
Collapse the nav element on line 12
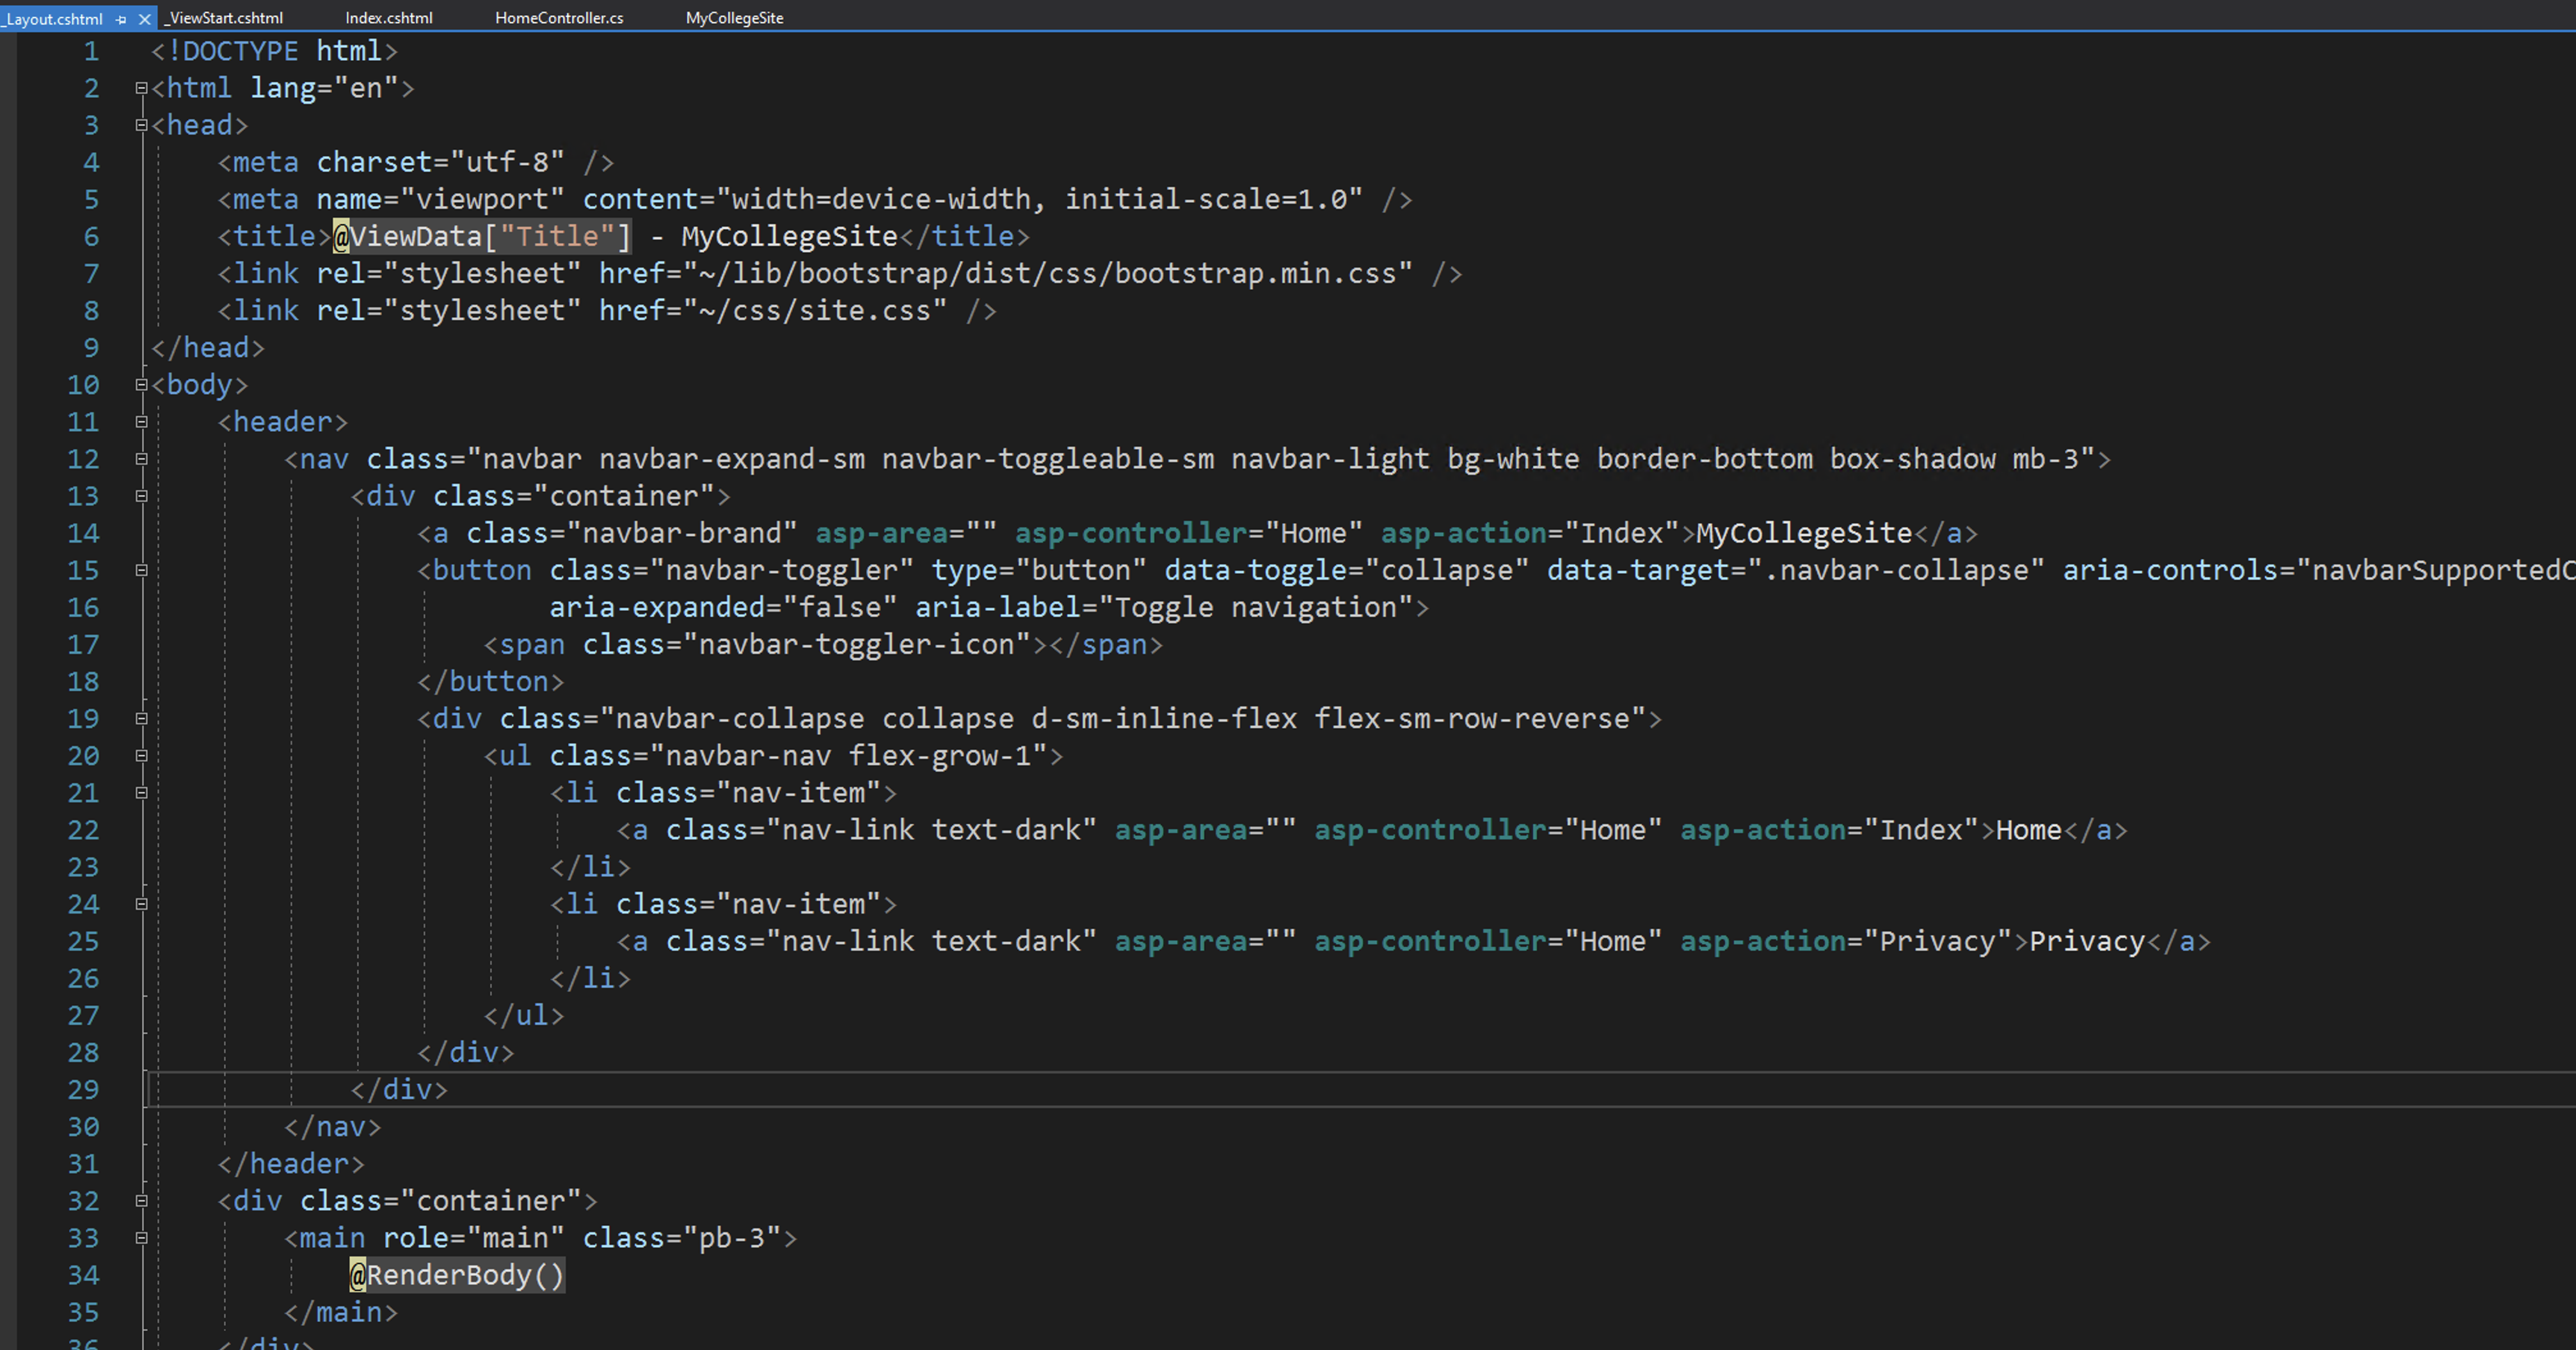(141, 459)
